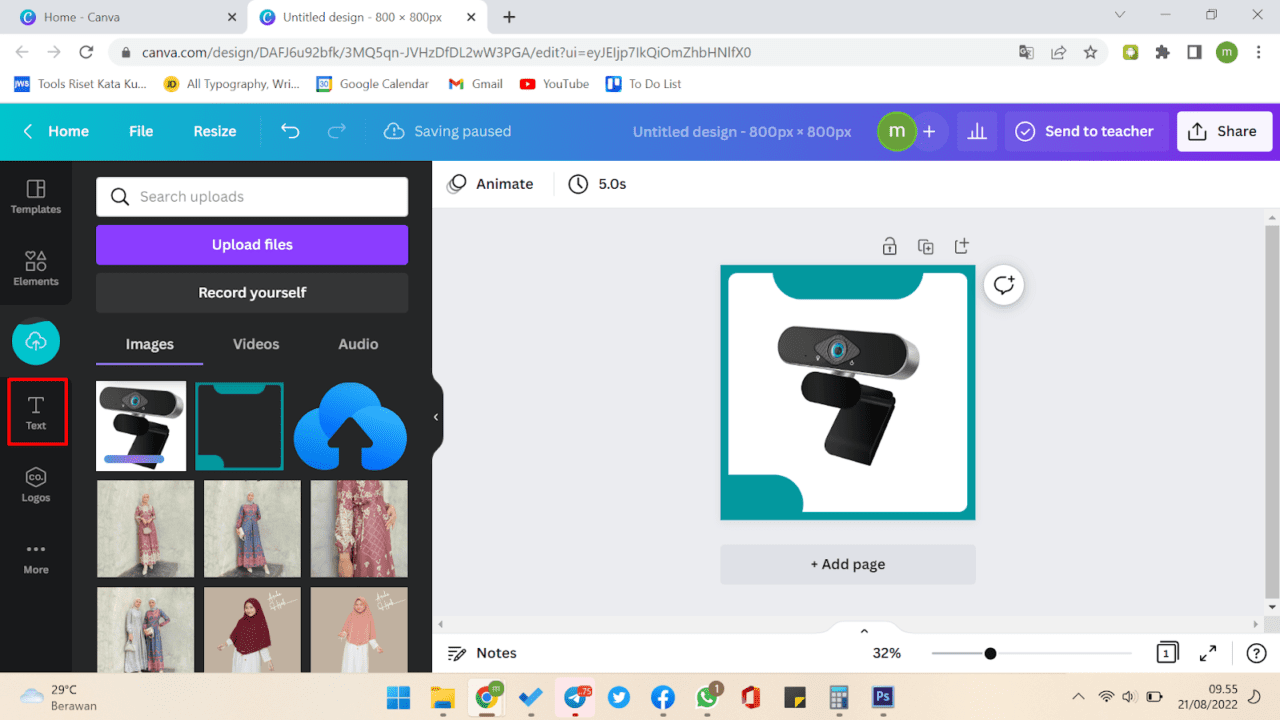Select the Text panel in the sidebar
The width and height of the screenshot is (1280, 720).
click(x=36, y=411)
